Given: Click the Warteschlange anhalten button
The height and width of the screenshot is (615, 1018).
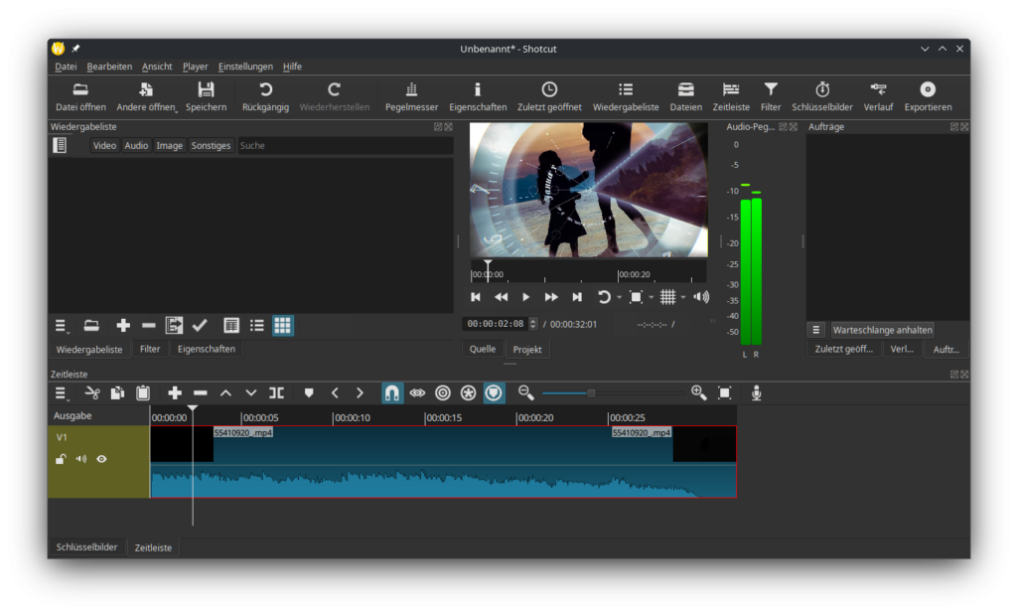Looking at the screenshot, I should click(x=882, y=329).
